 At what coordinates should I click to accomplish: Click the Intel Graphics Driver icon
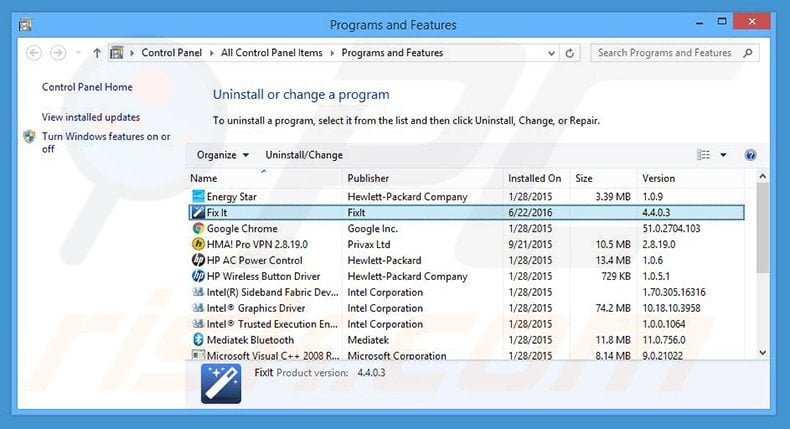[x=199, y=308]
